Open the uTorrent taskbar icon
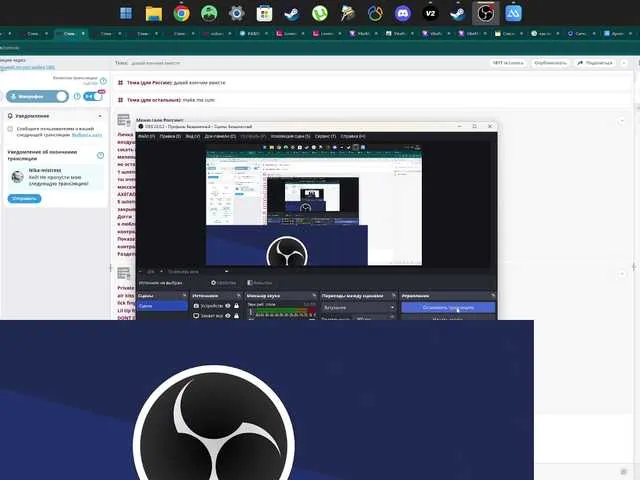The height and width of the screenshot is (480, 640). (320, 14)
